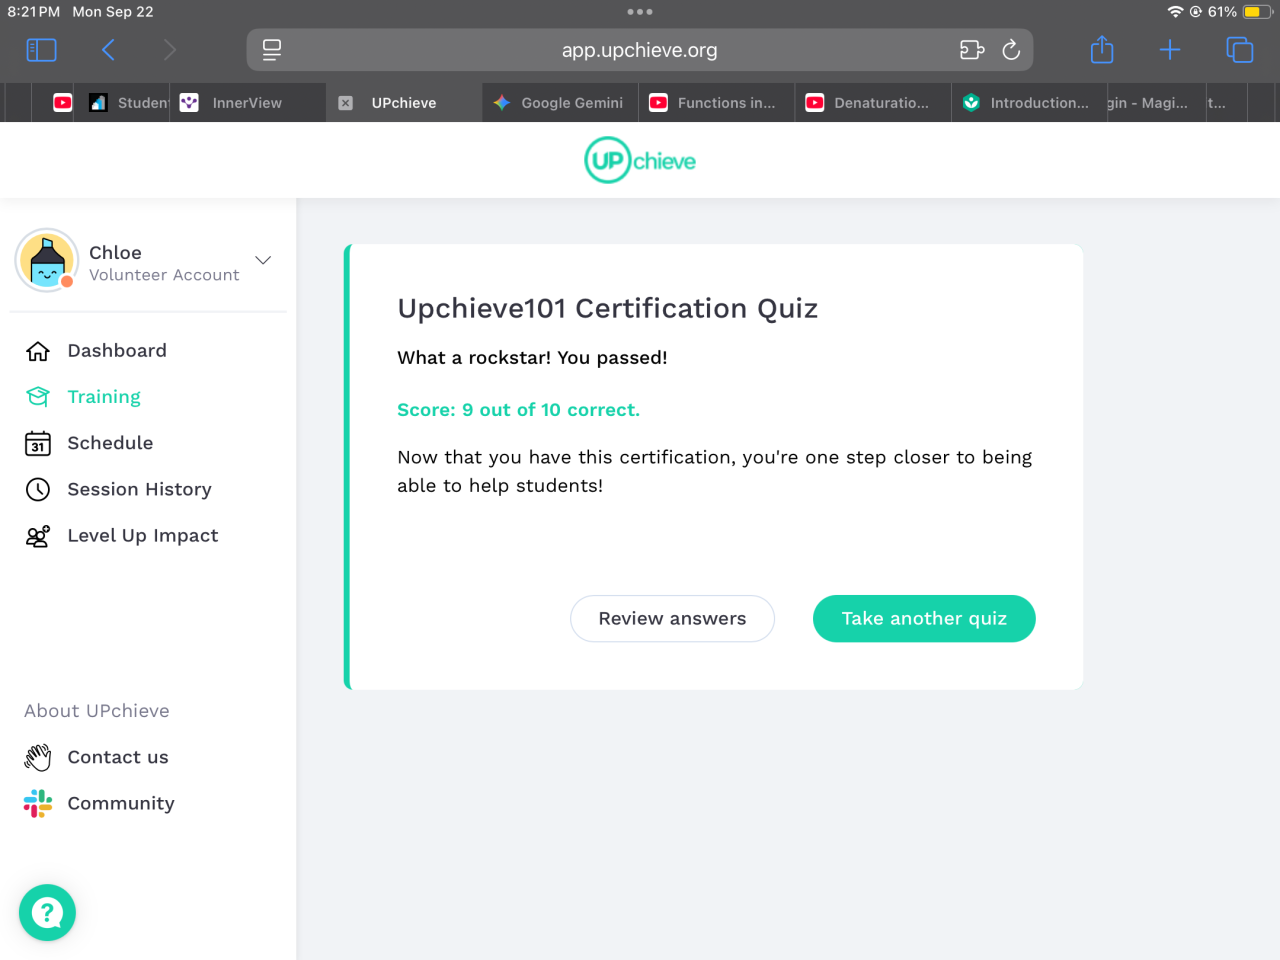Open the Community Slack link
1280x960 pixels.
pos(120,803)
